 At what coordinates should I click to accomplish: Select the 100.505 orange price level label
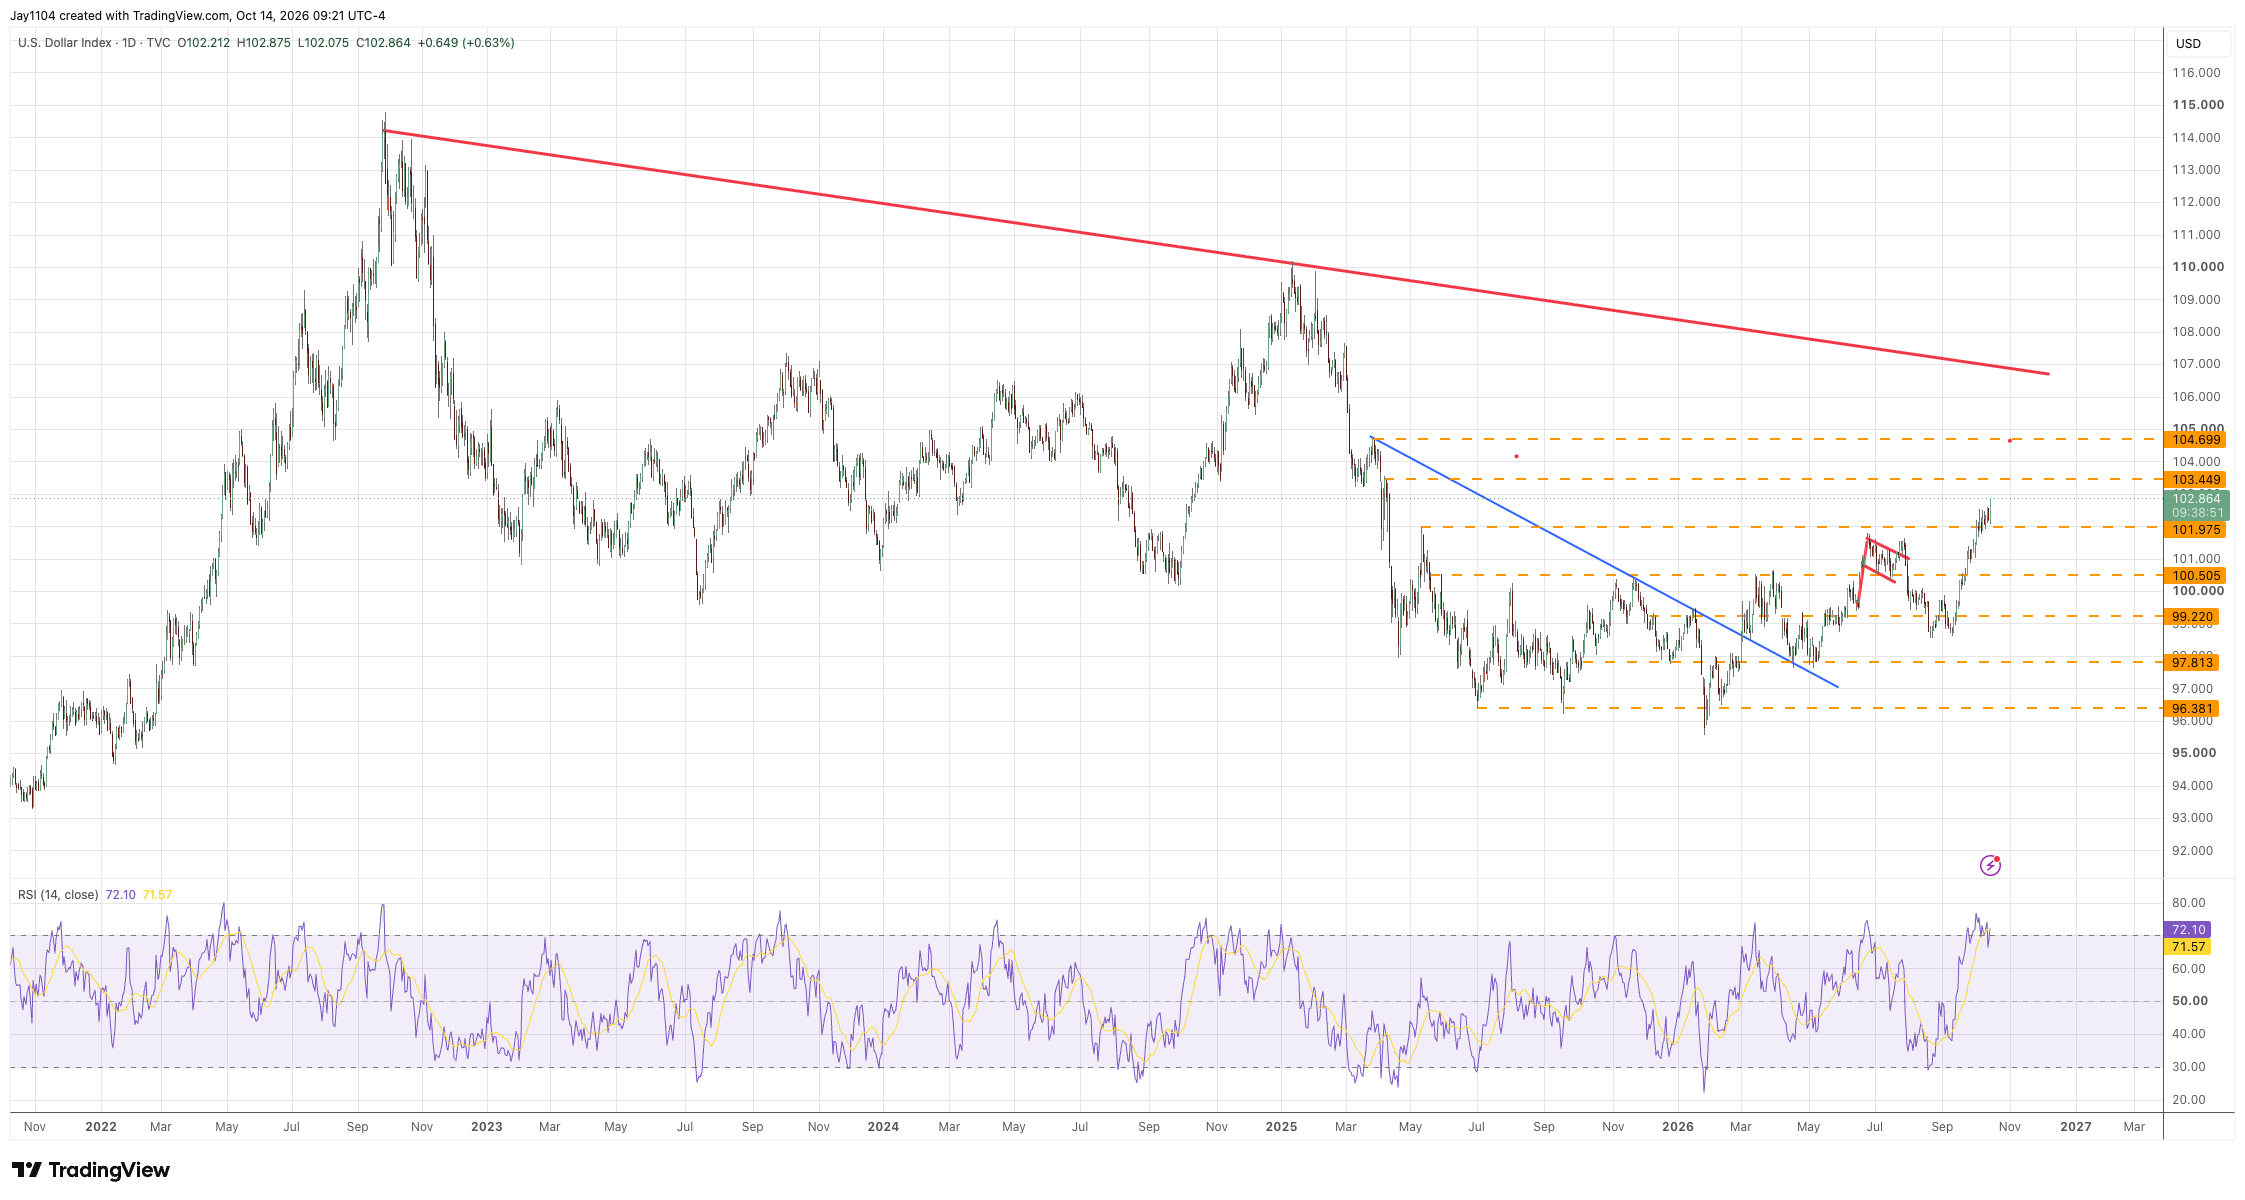(2196, 576)
